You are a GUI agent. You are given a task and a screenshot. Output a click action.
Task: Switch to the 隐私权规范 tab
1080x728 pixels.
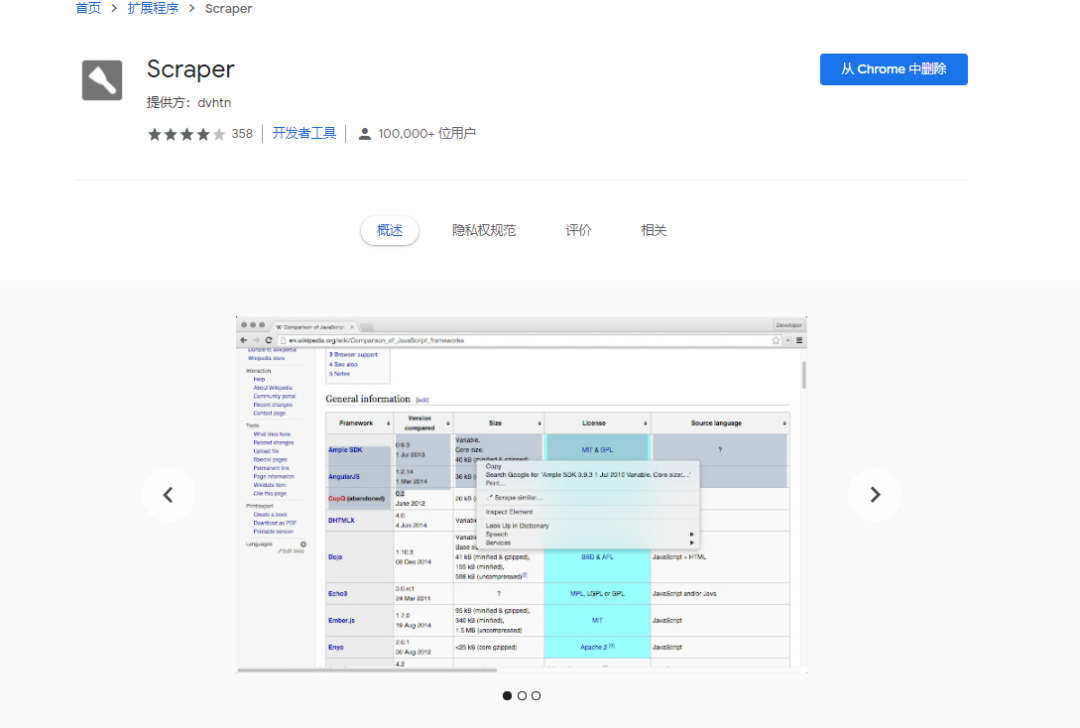(x=484, y=230)
